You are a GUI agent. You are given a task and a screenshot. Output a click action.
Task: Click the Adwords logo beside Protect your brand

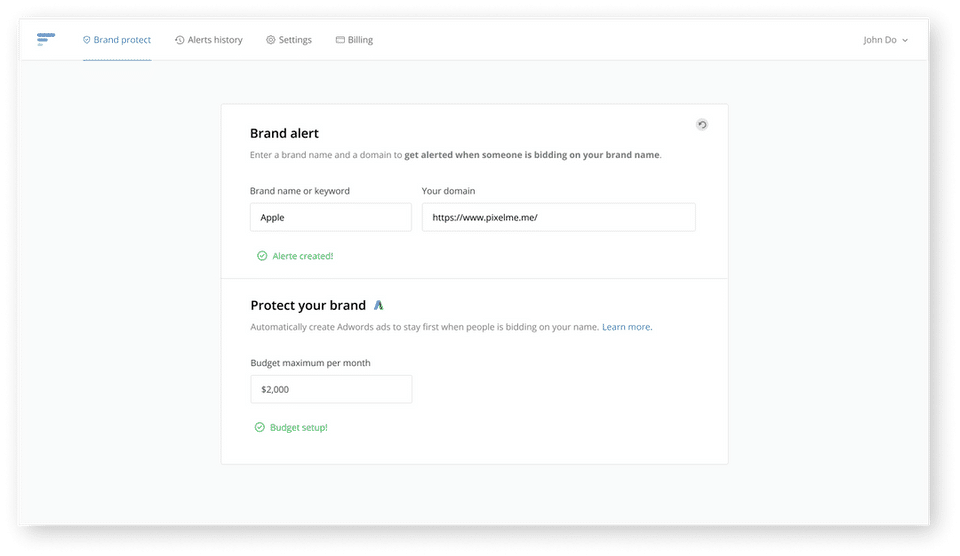(x=378, y=305)
